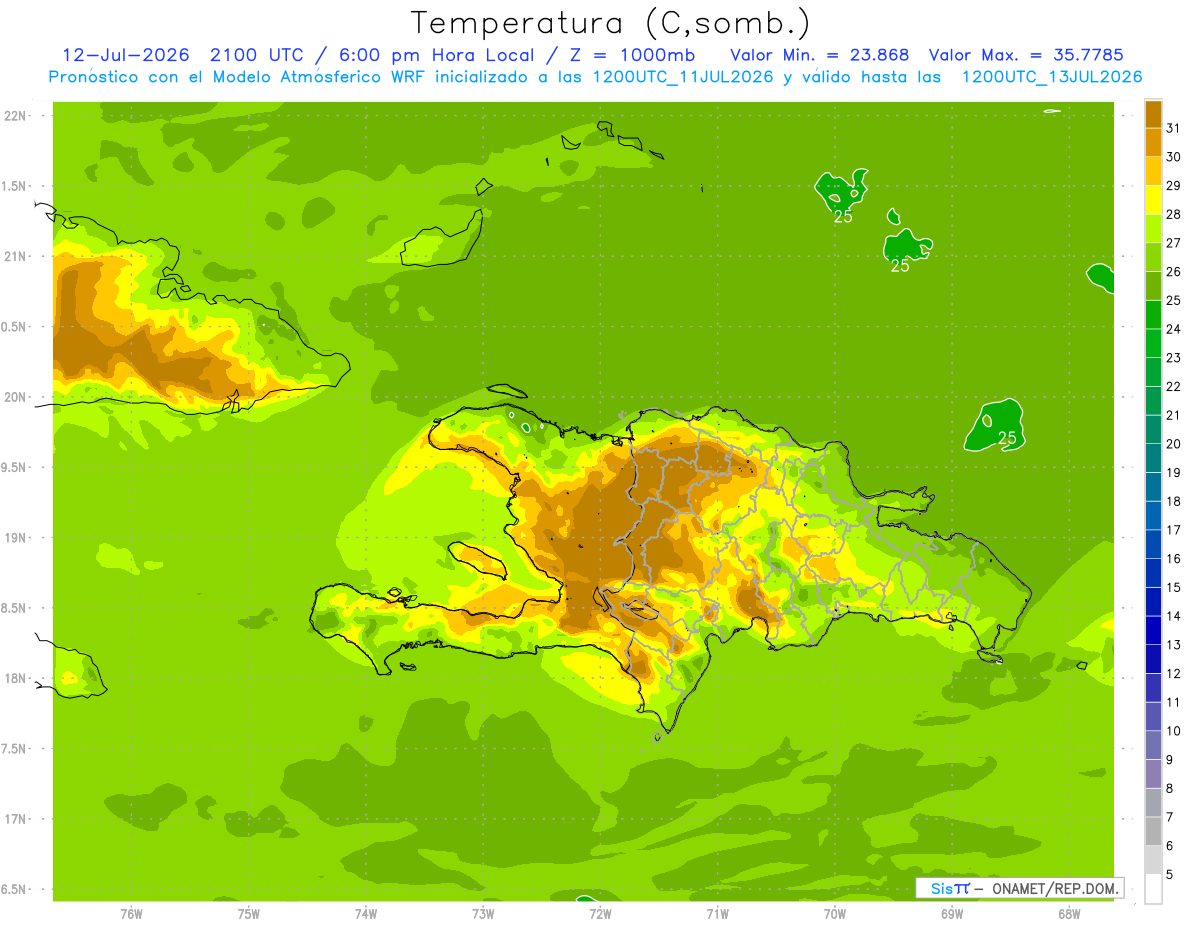Click legend label "31"
1200x927 pixels.
tap(1174, 128)
